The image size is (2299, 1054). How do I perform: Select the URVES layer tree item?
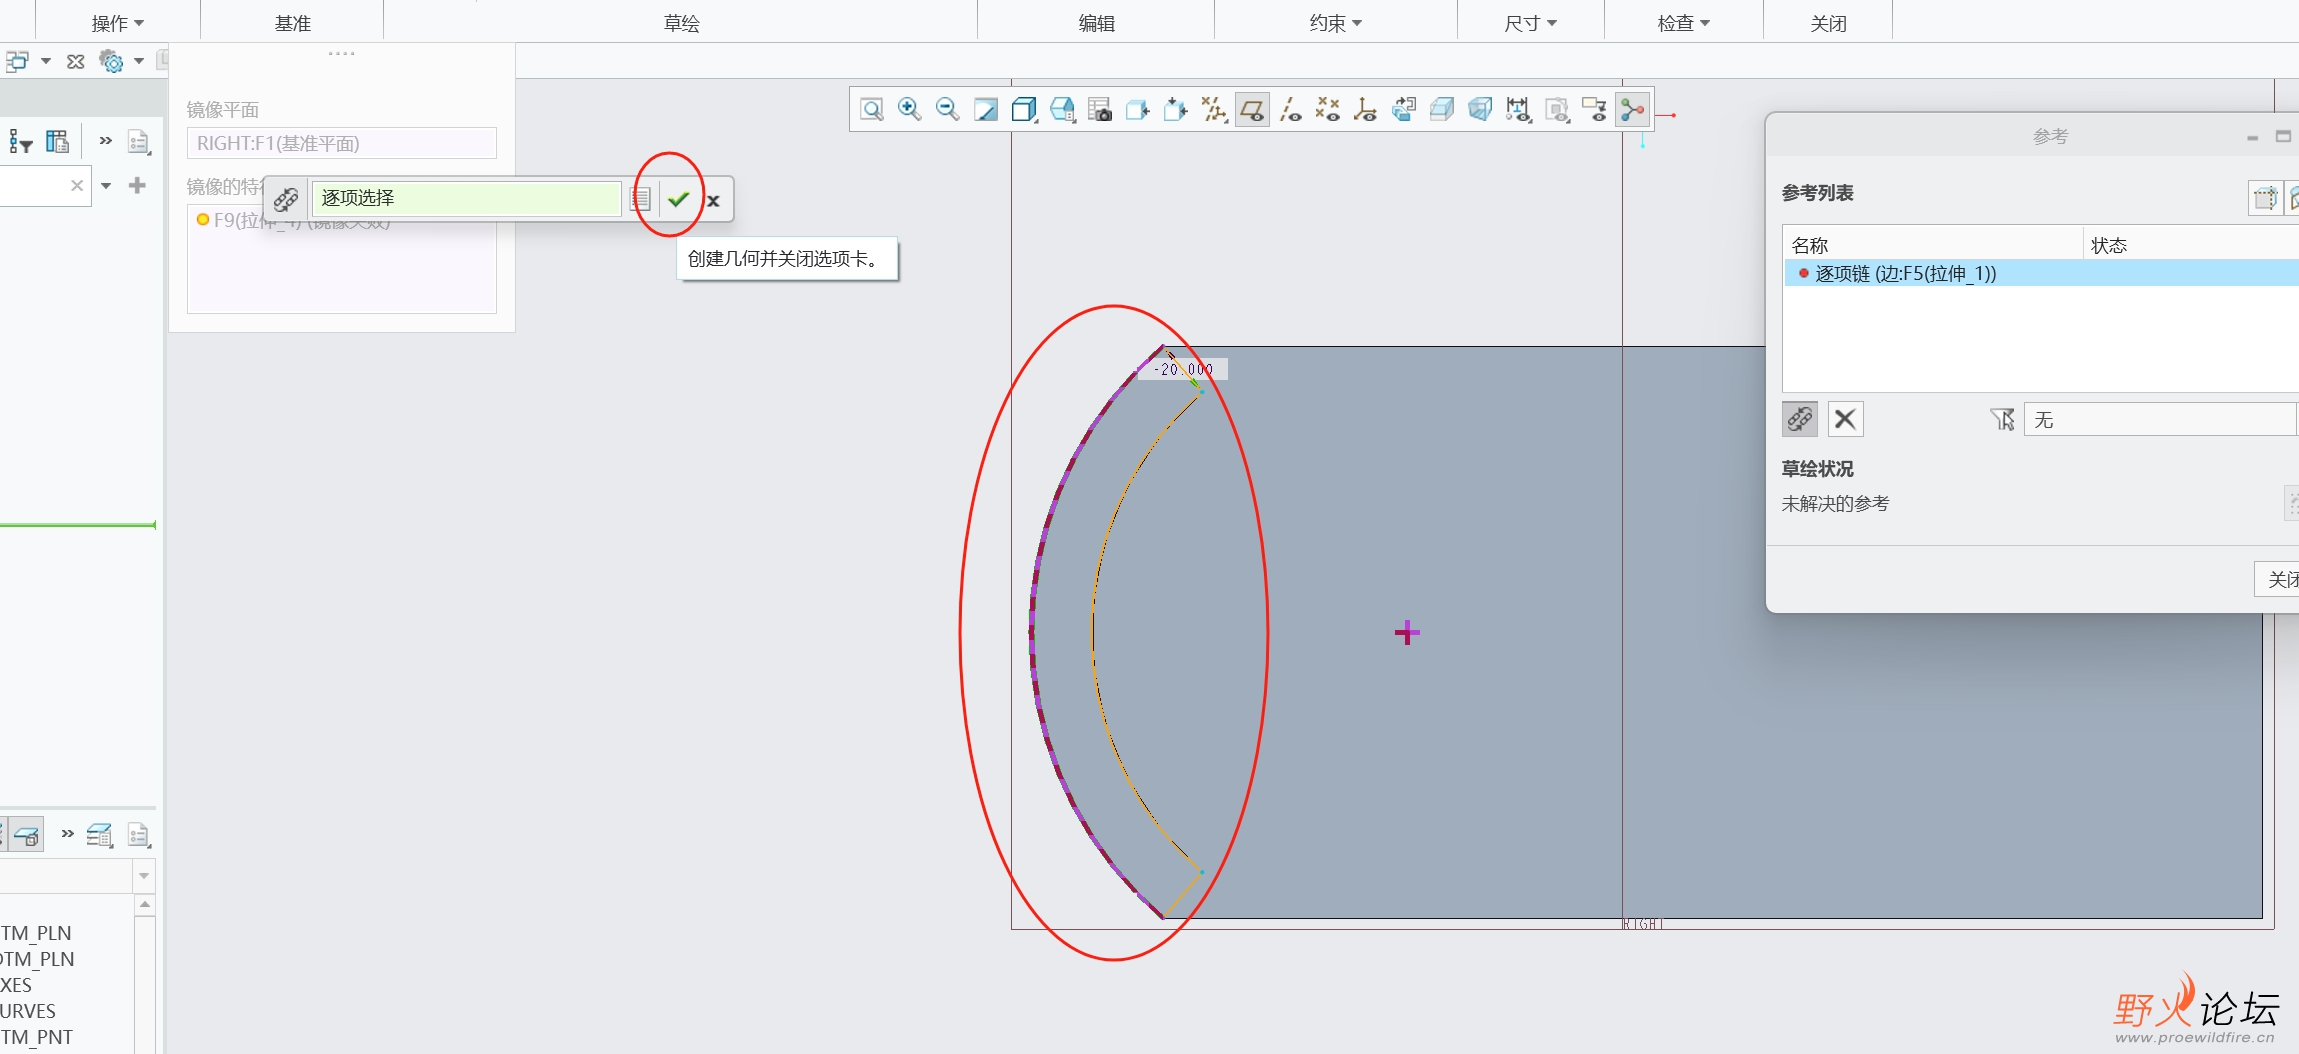pos(28,1011)
